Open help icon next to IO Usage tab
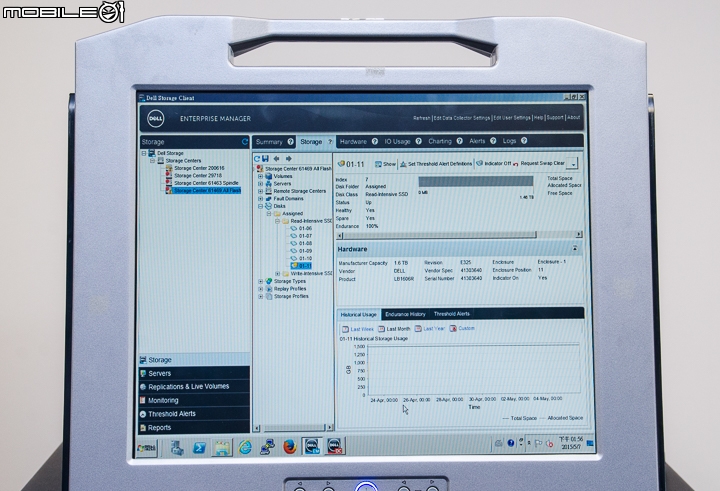 click(x=418, y=141)
